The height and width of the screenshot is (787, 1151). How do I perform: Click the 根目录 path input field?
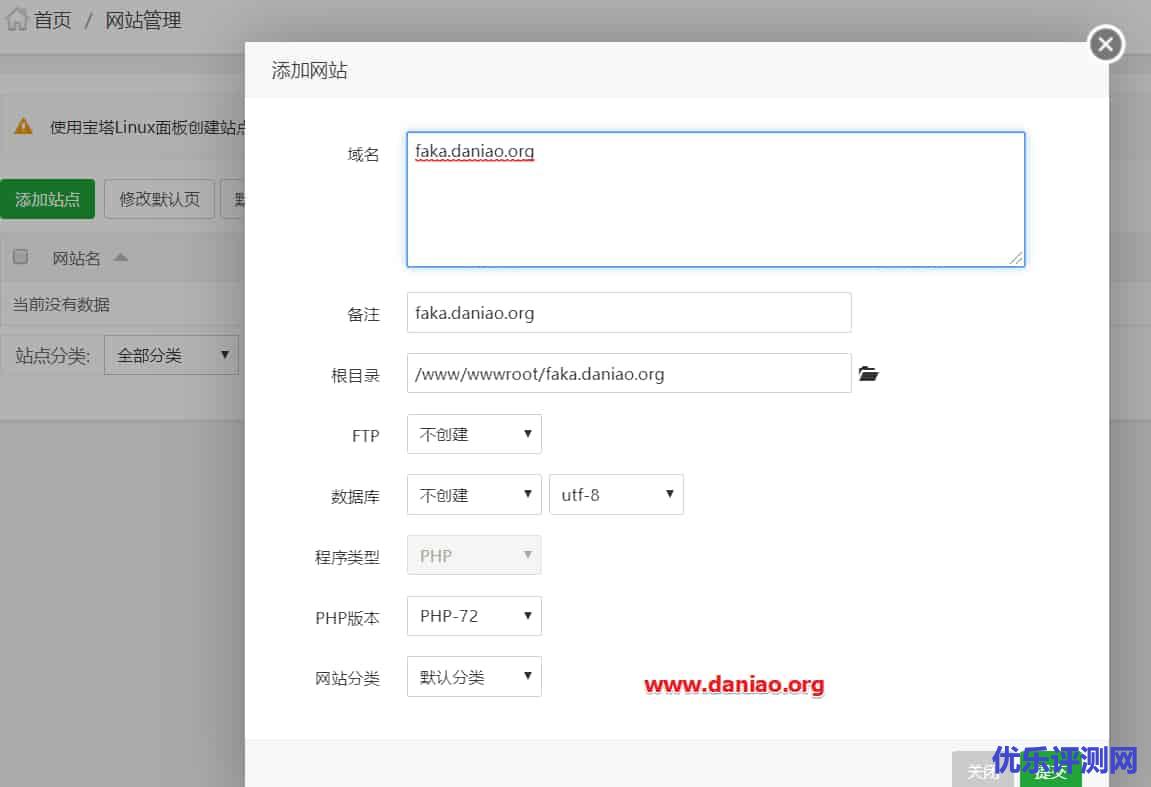point(628,374)
